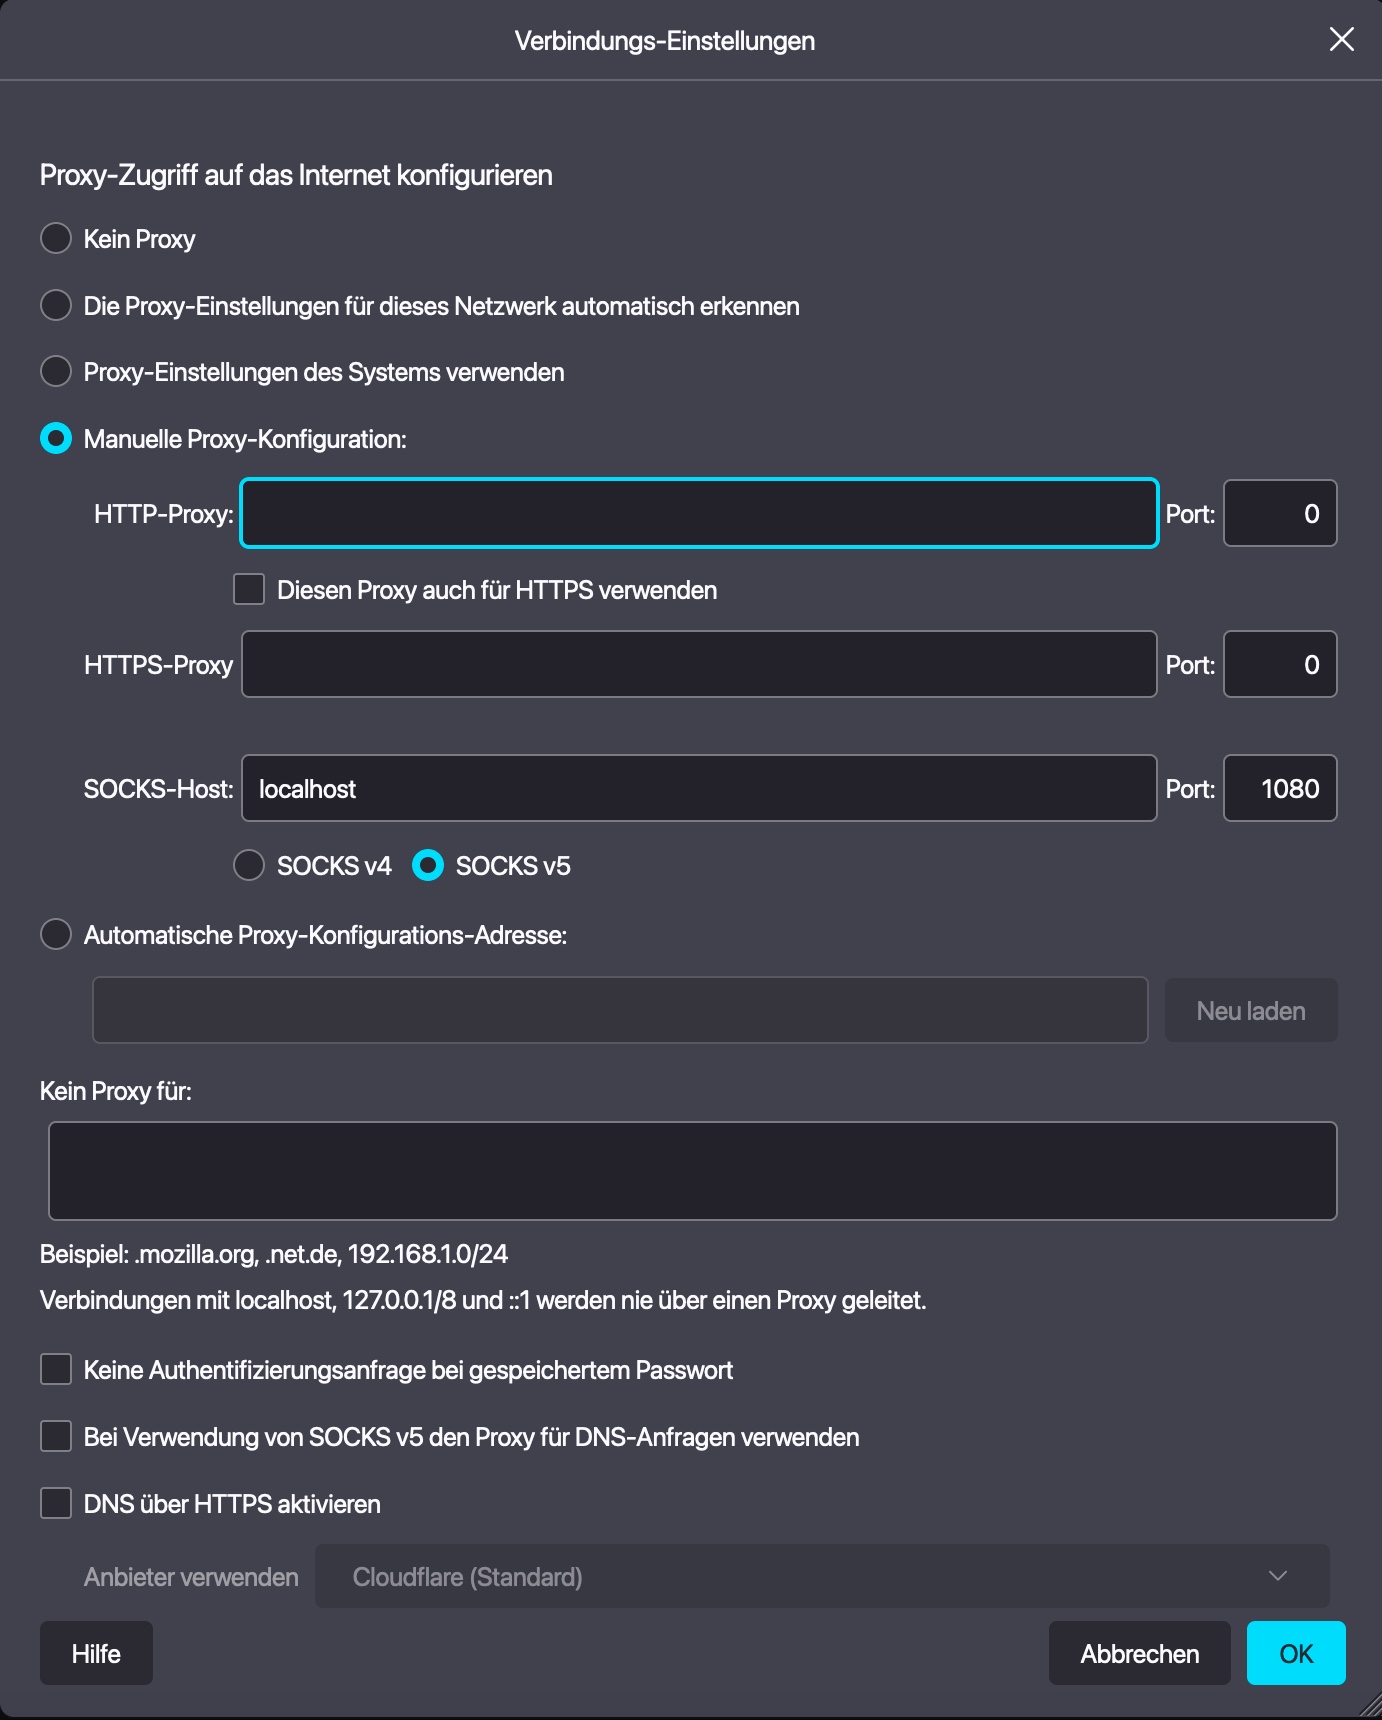The width and height of the screenshot is (1382, 1720).
Task: Close the Verbindungs-Einstellungen dialog
Action: coord(1341,39)
